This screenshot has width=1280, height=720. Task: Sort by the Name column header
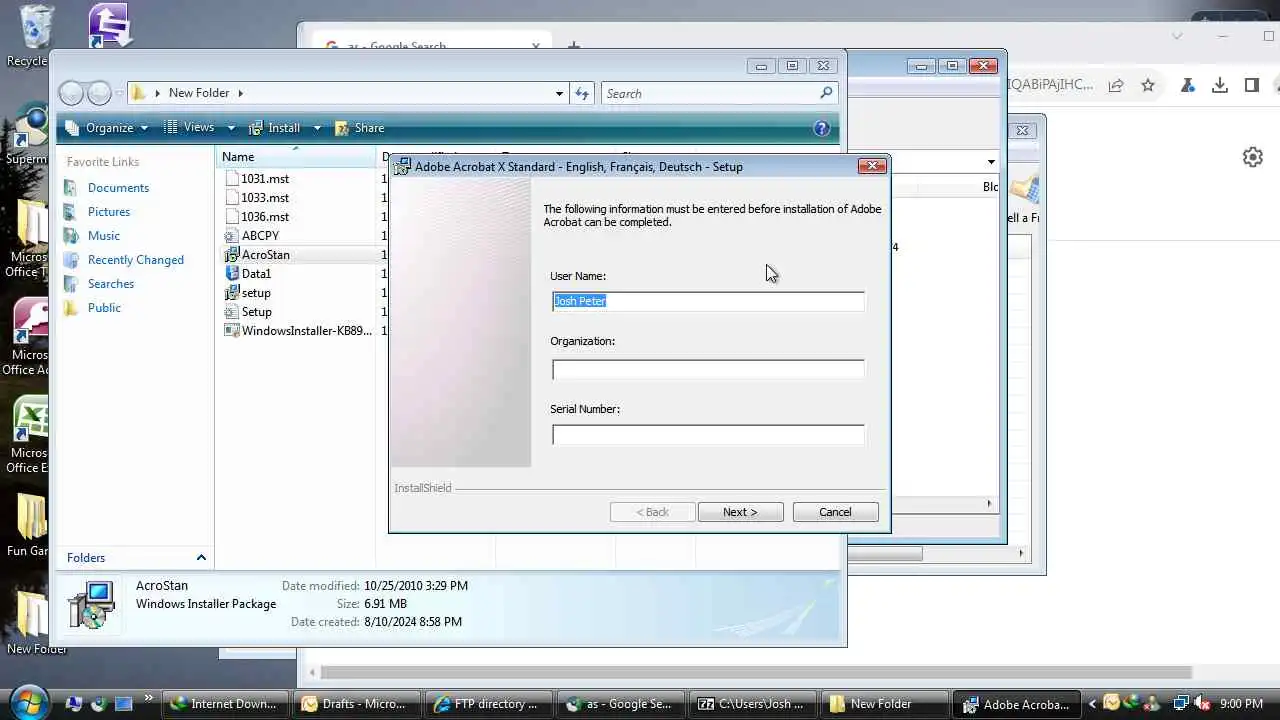297,157
